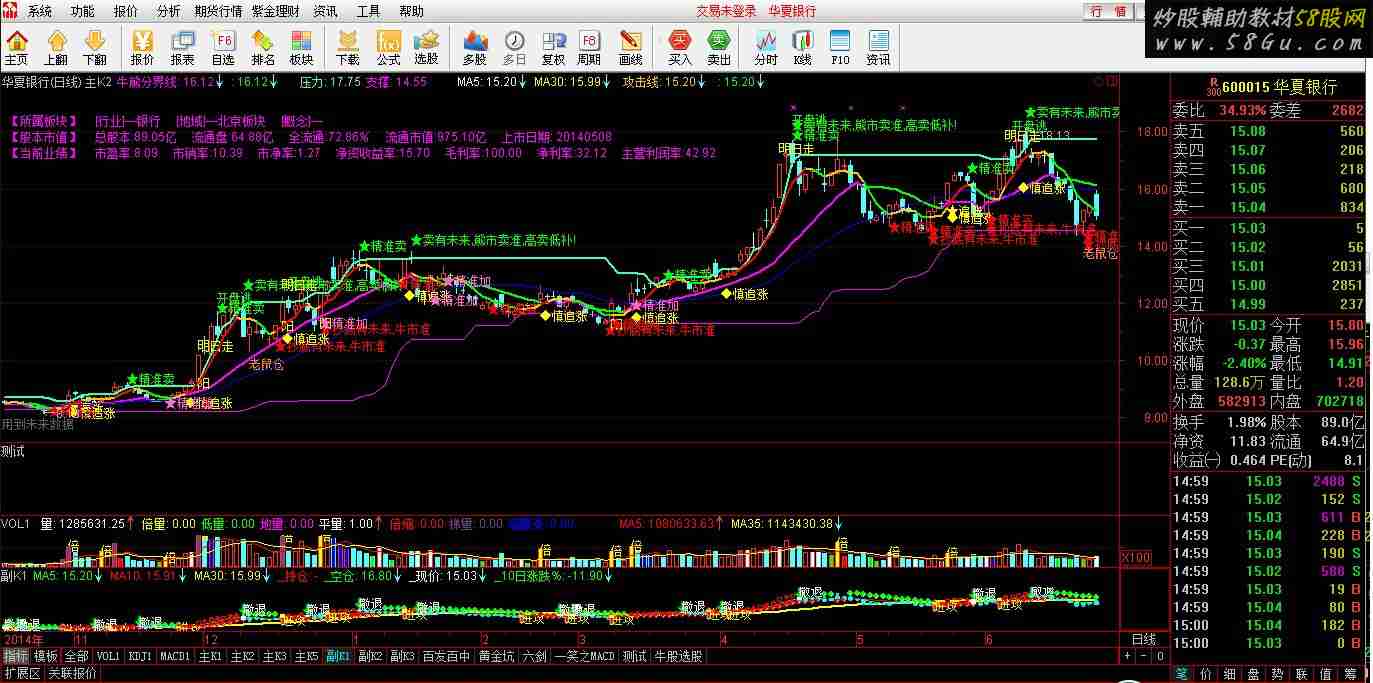Open the 排名 ranking icon

pyautogui.click(x=262, y=47)
